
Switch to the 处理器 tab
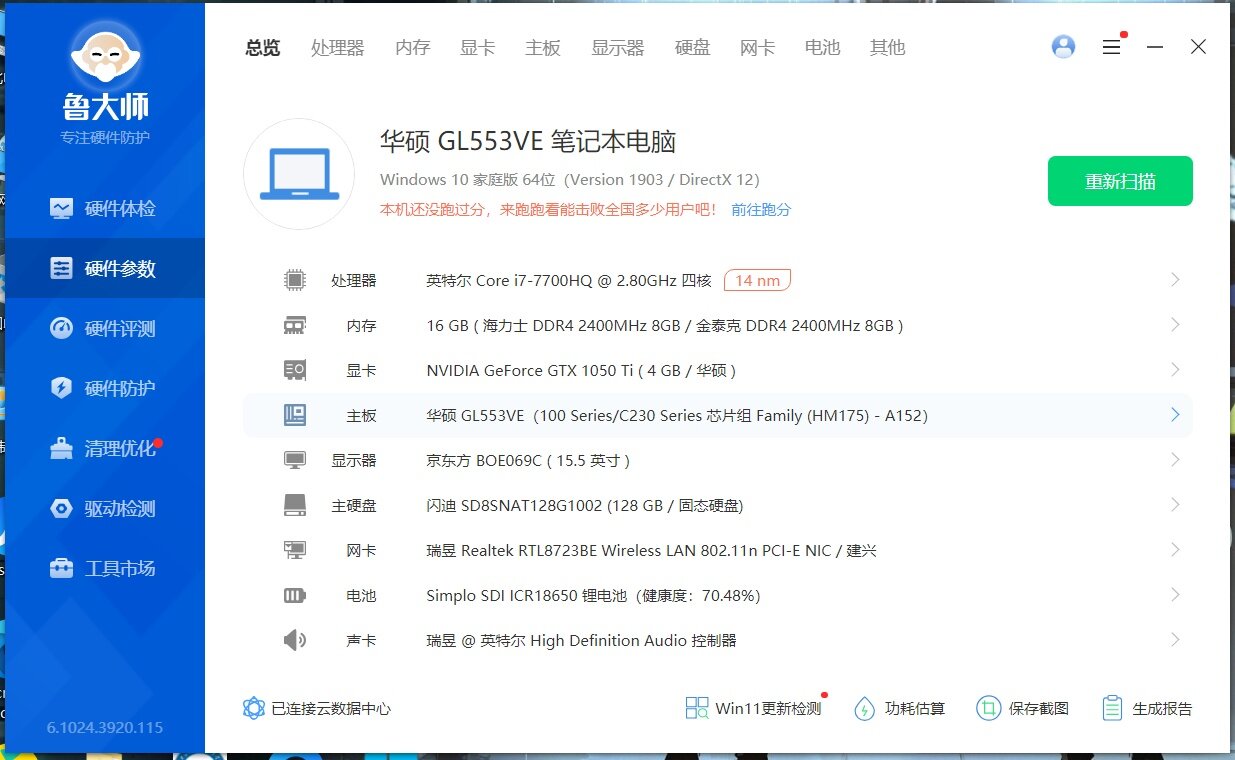click(x=337, y=47)
